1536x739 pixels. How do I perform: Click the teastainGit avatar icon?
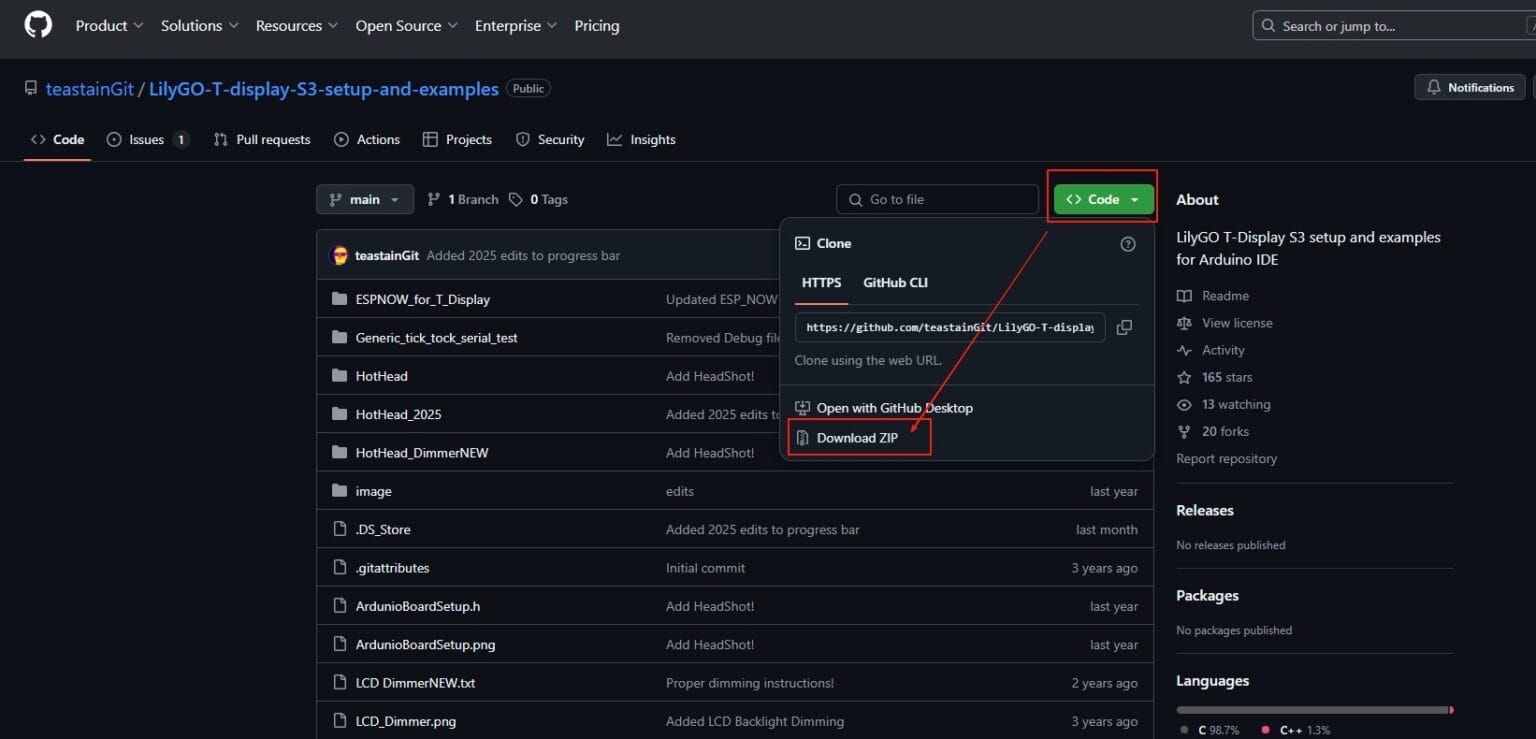click(x=339, y=255)
